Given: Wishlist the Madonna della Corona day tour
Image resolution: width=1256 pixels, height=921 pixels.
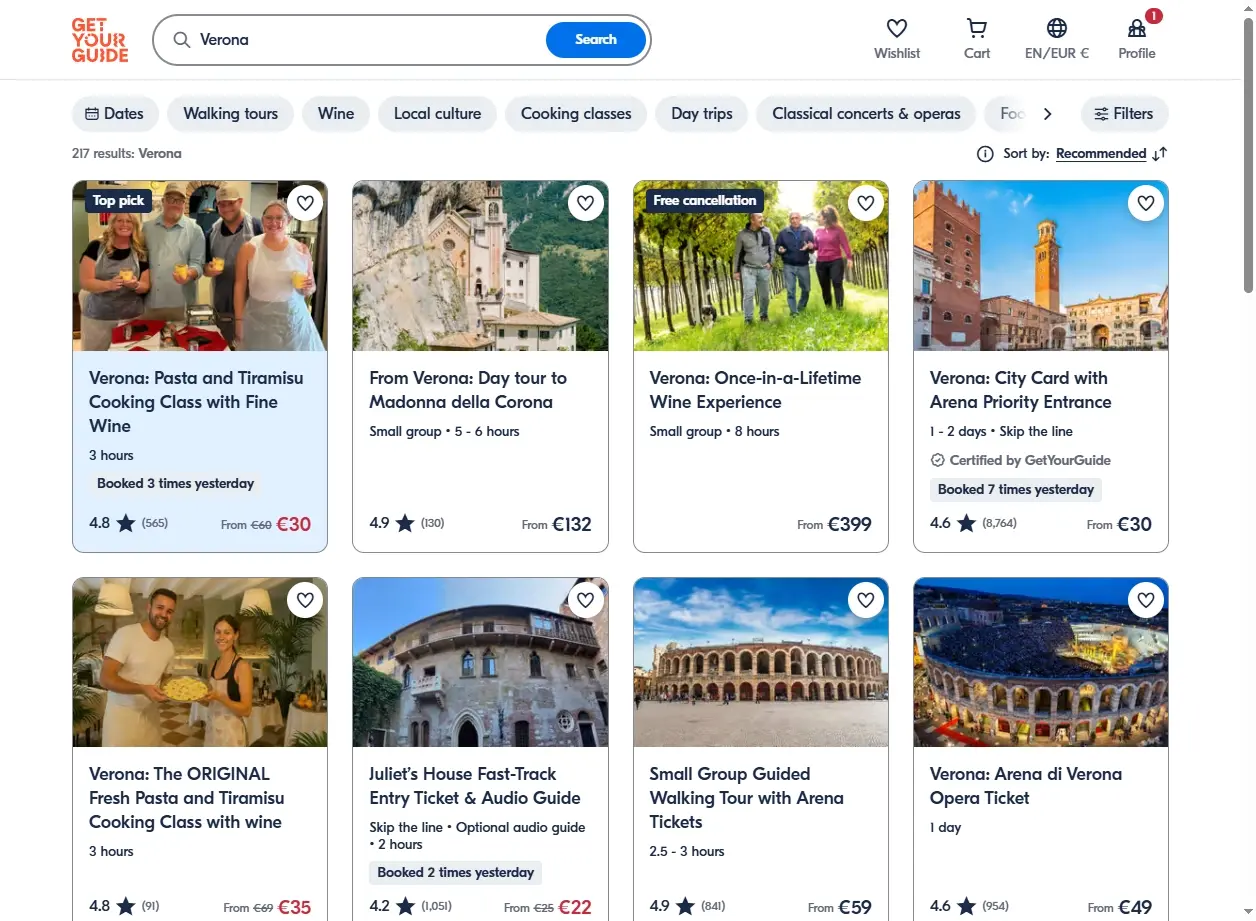Looking at the screenshot, I should click(585, 203).
